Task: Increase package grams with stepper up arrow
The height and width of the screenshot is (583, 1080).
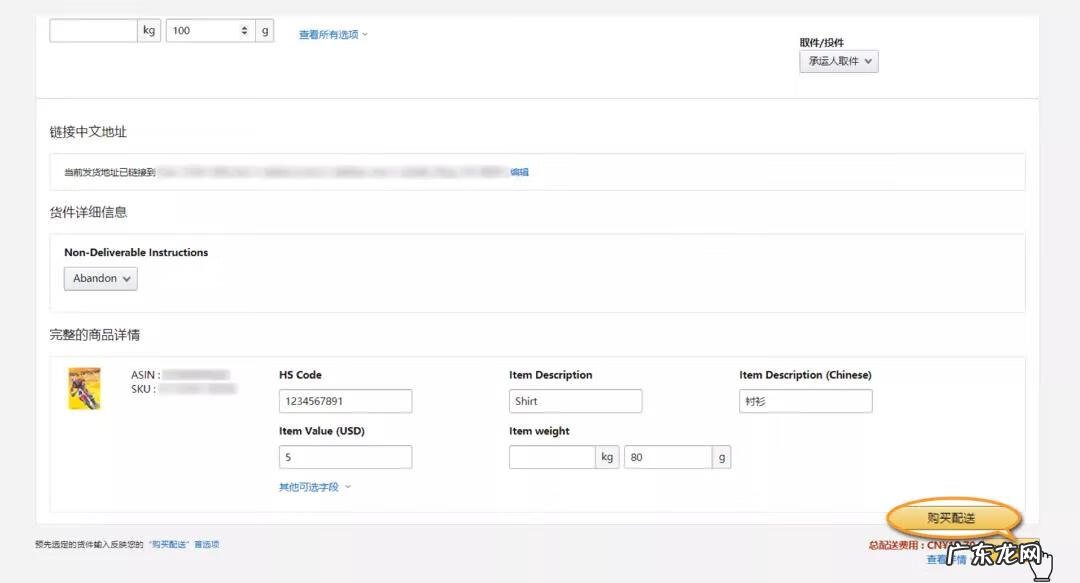Action: pyautogui.click(x=245, y=27)
